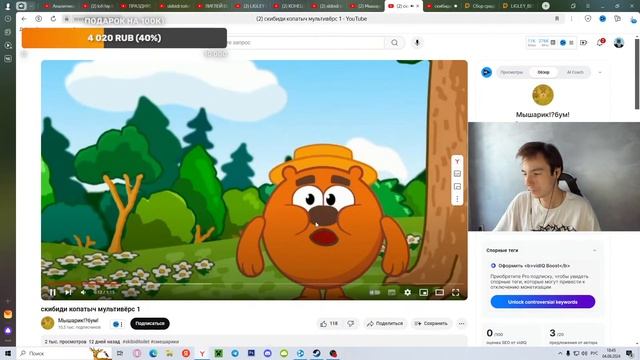Open the #смешарики hashtag link

165,342
